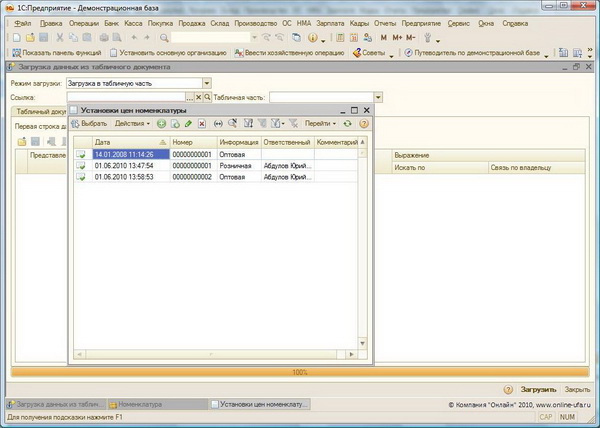600x428 pixels.
Task: Click red X Mark for deletion icon
Action: point(202,124)
